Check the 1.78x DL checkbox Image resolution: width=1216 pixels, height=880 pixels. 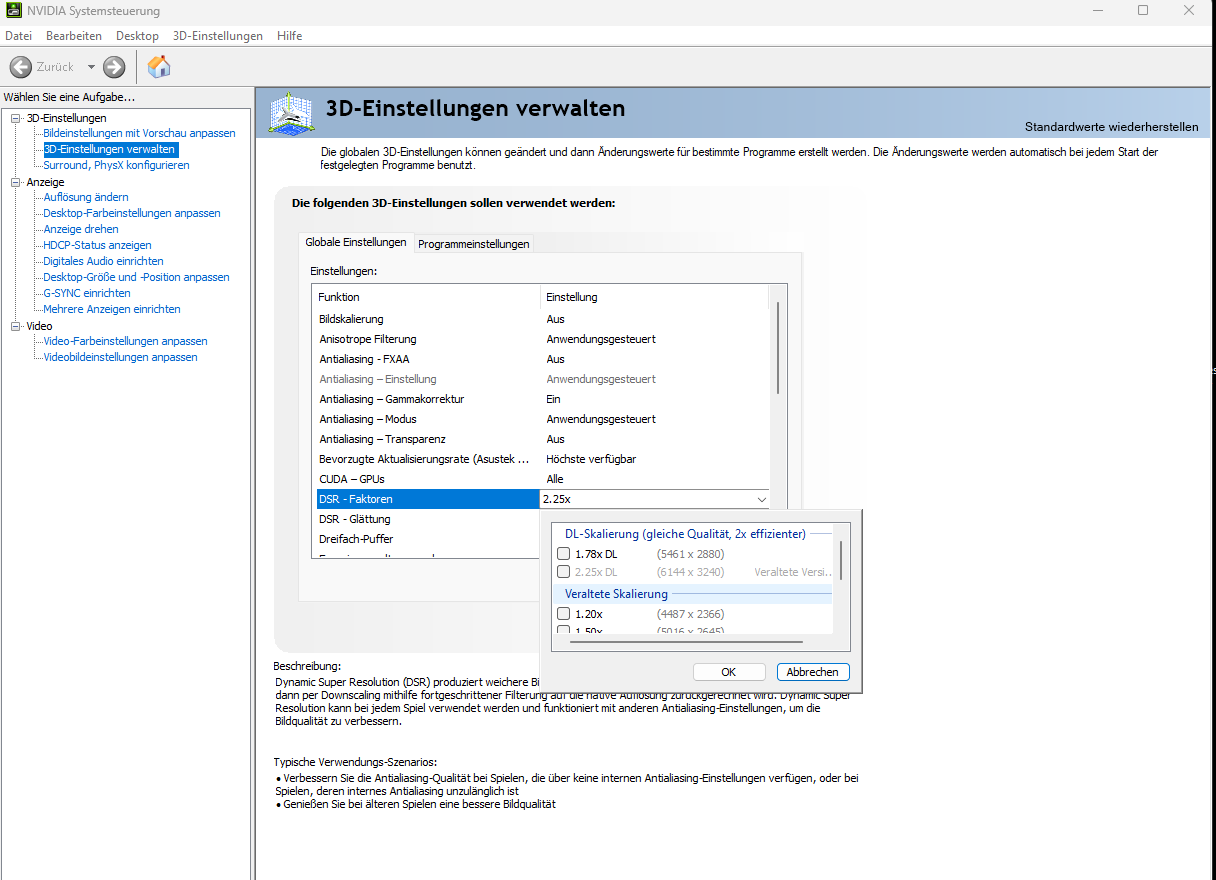pyautogui.click(x=564, y=554)
